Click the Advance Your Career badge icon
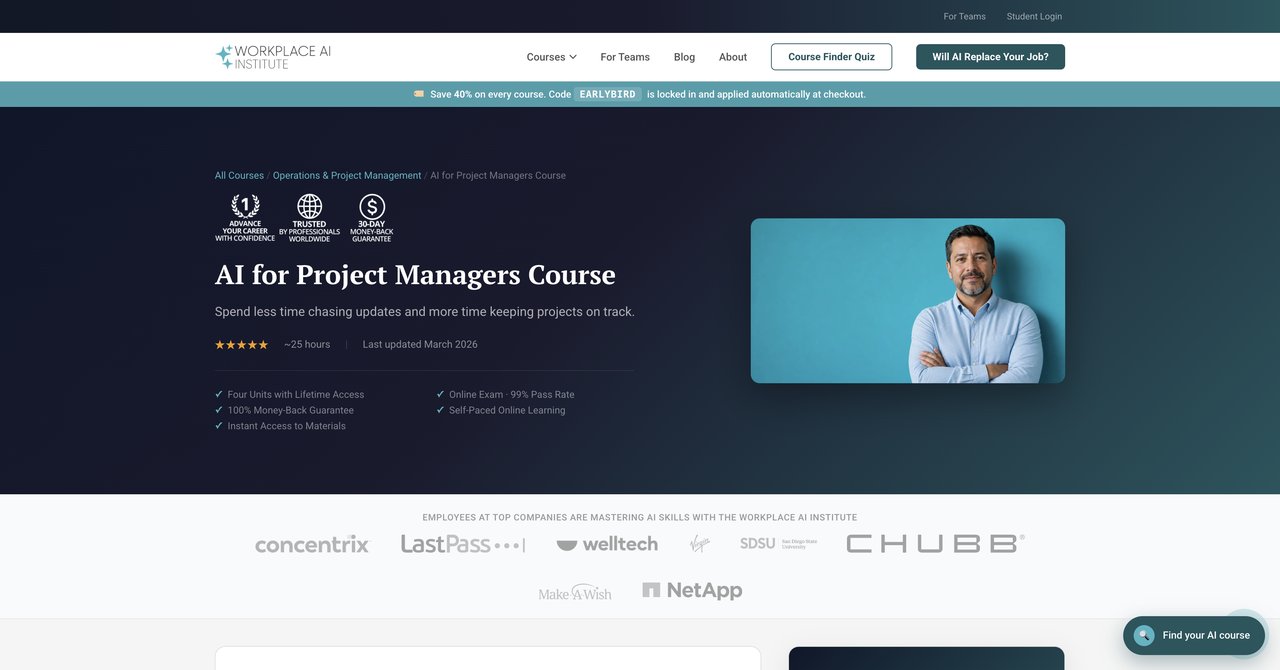The image size is (1280, 670). coord(245,218)
